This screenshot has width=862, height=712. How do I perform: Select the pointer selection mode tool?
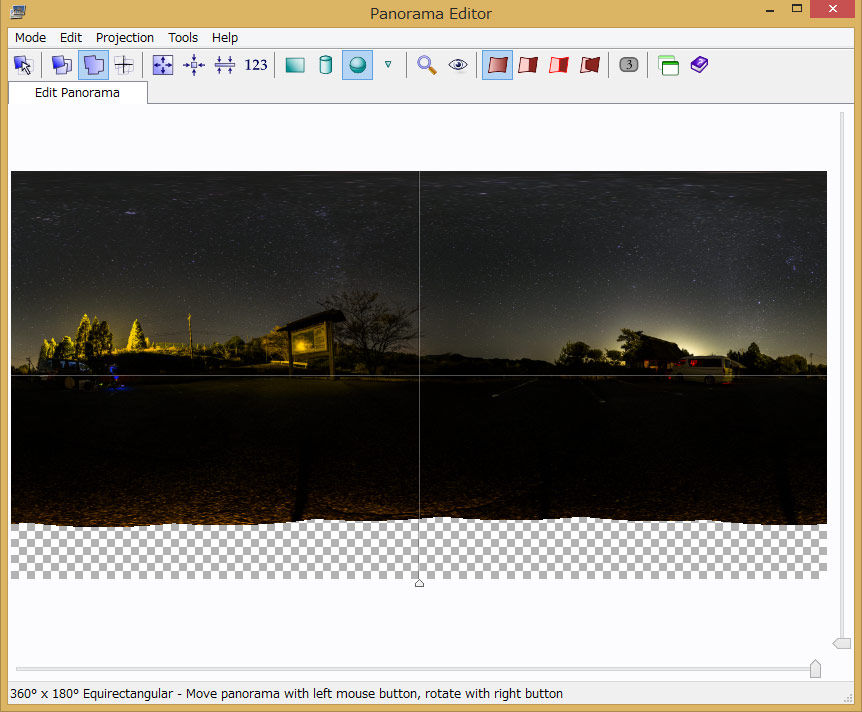[24, 65]
